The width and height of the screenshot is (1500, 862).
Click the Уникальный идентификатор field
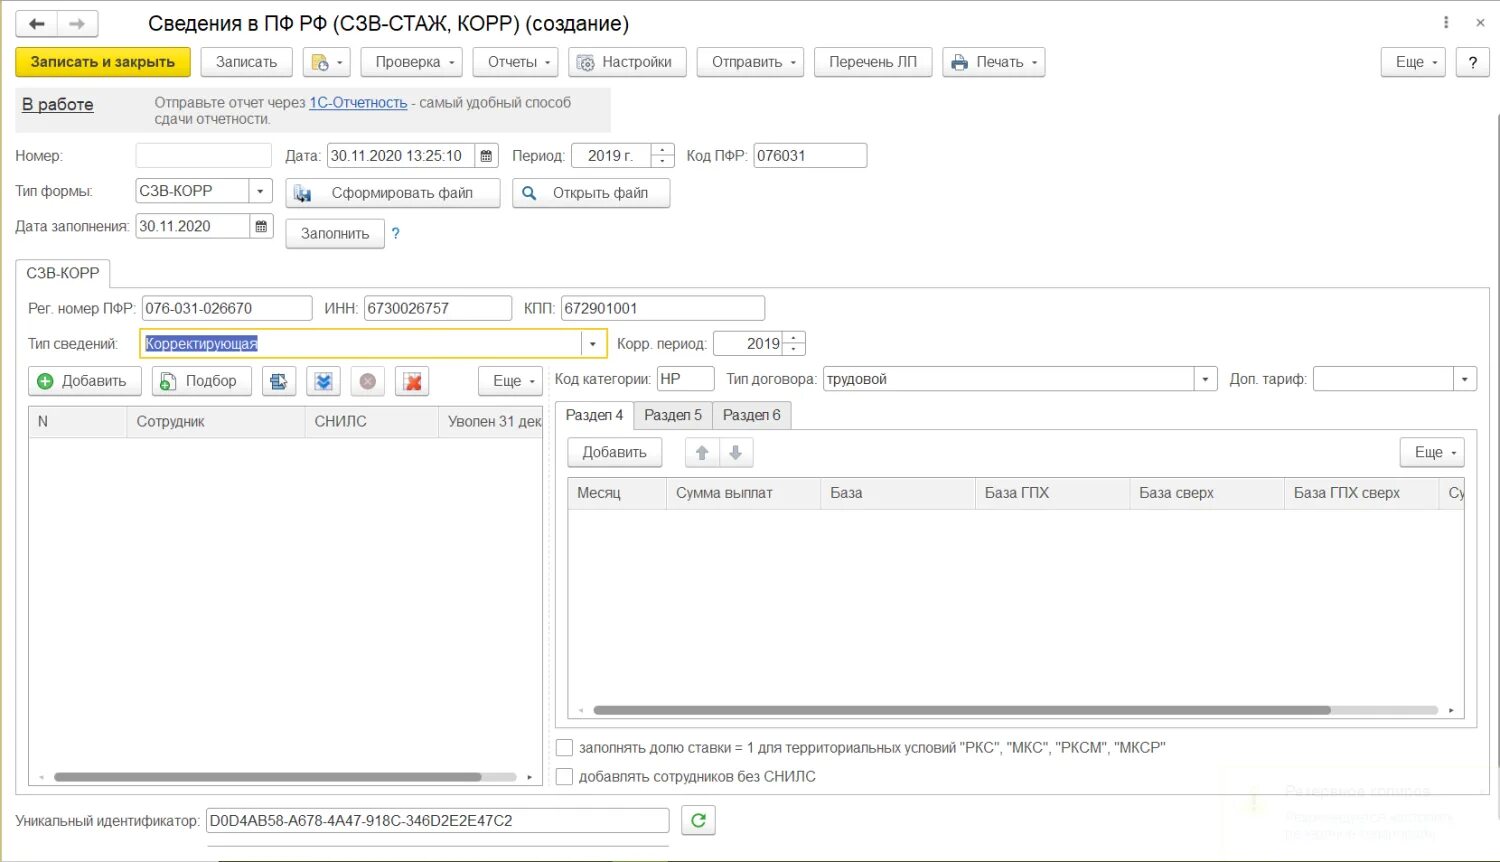point(437,821)
